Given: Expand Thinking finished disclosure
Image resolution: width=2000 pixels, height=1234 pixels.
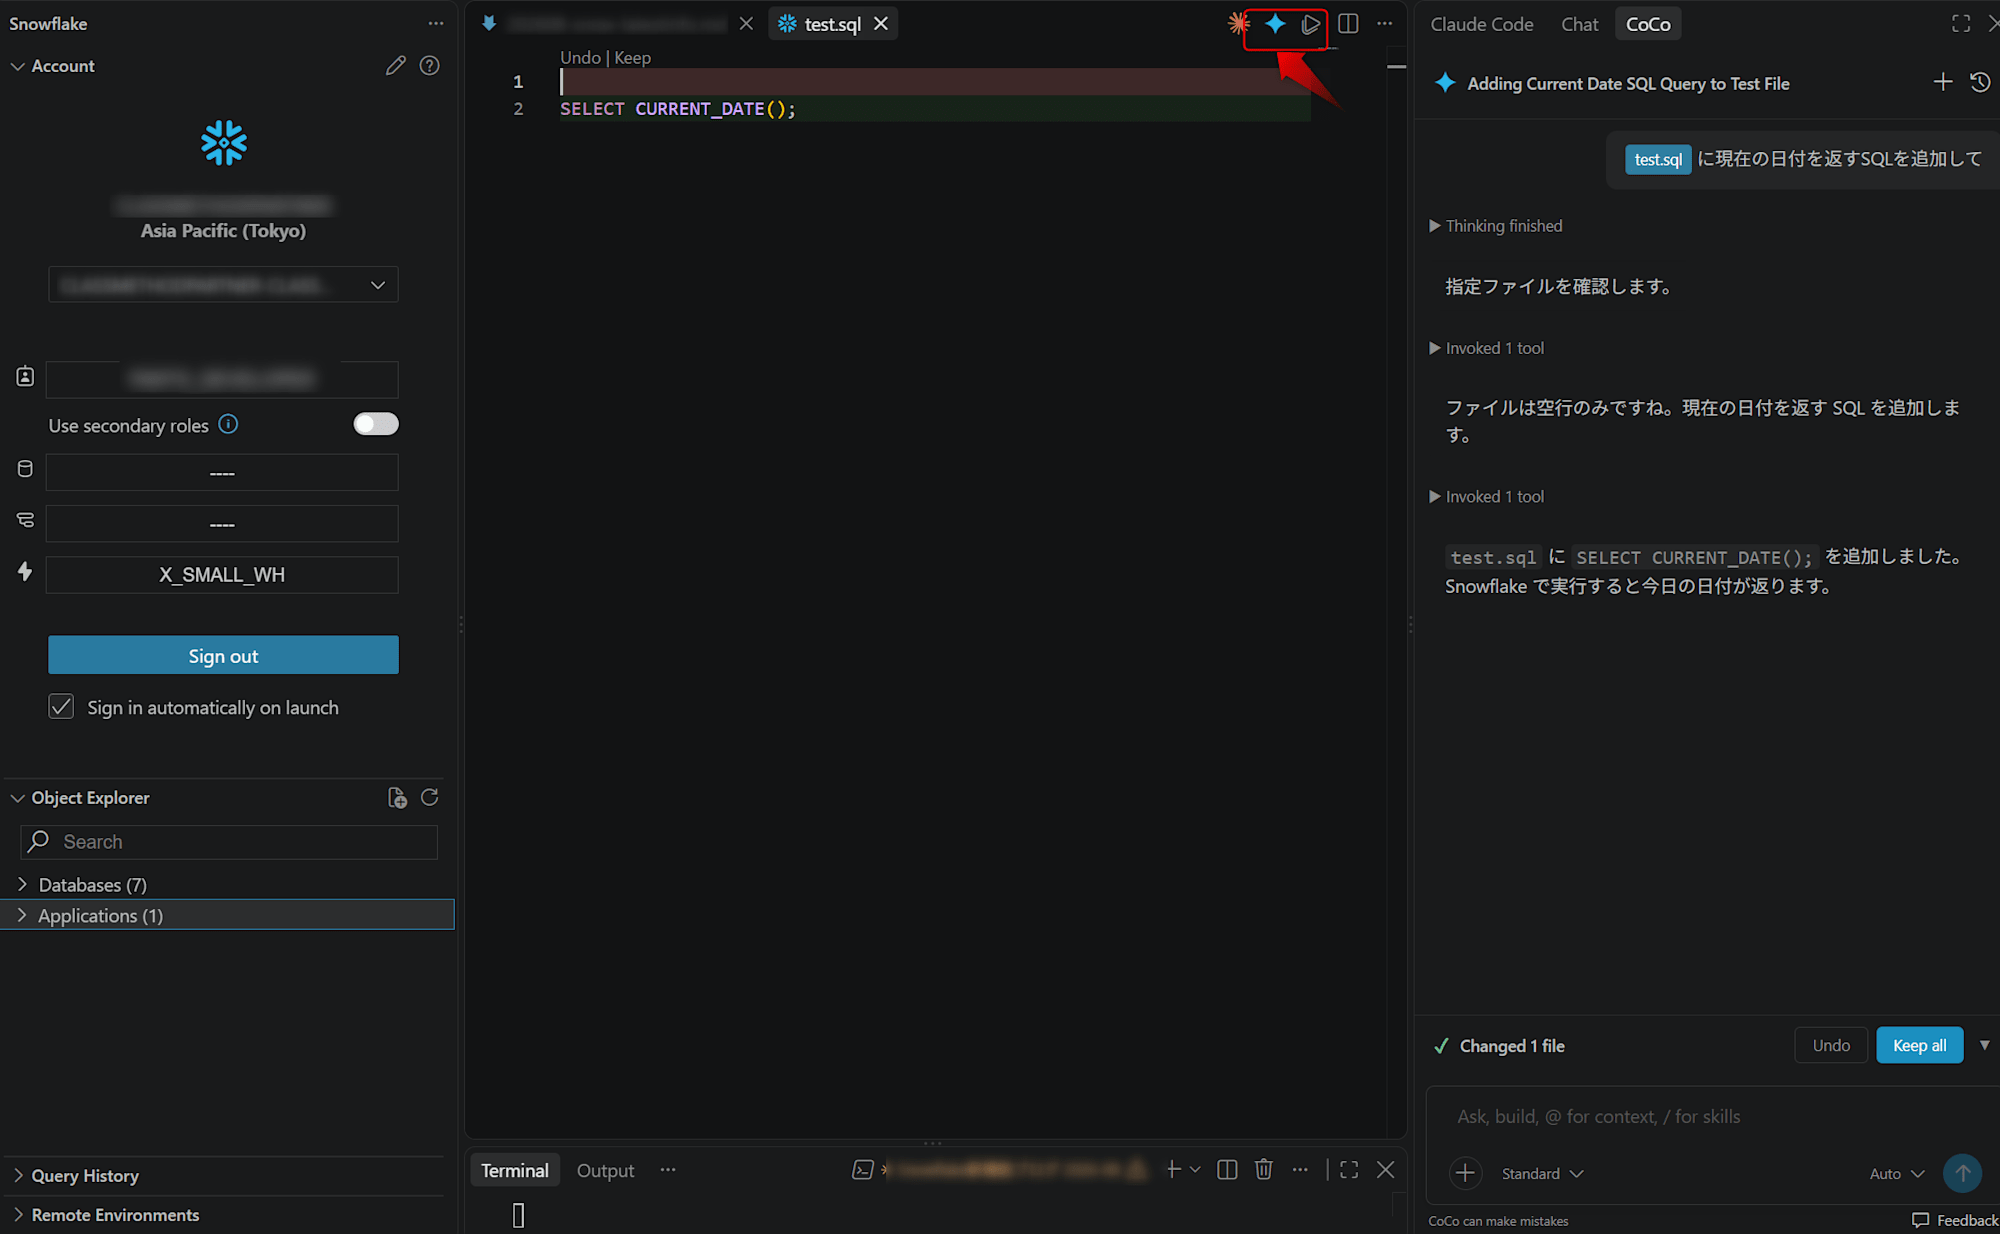Looking at the screenshot, I should (1497, 226).
